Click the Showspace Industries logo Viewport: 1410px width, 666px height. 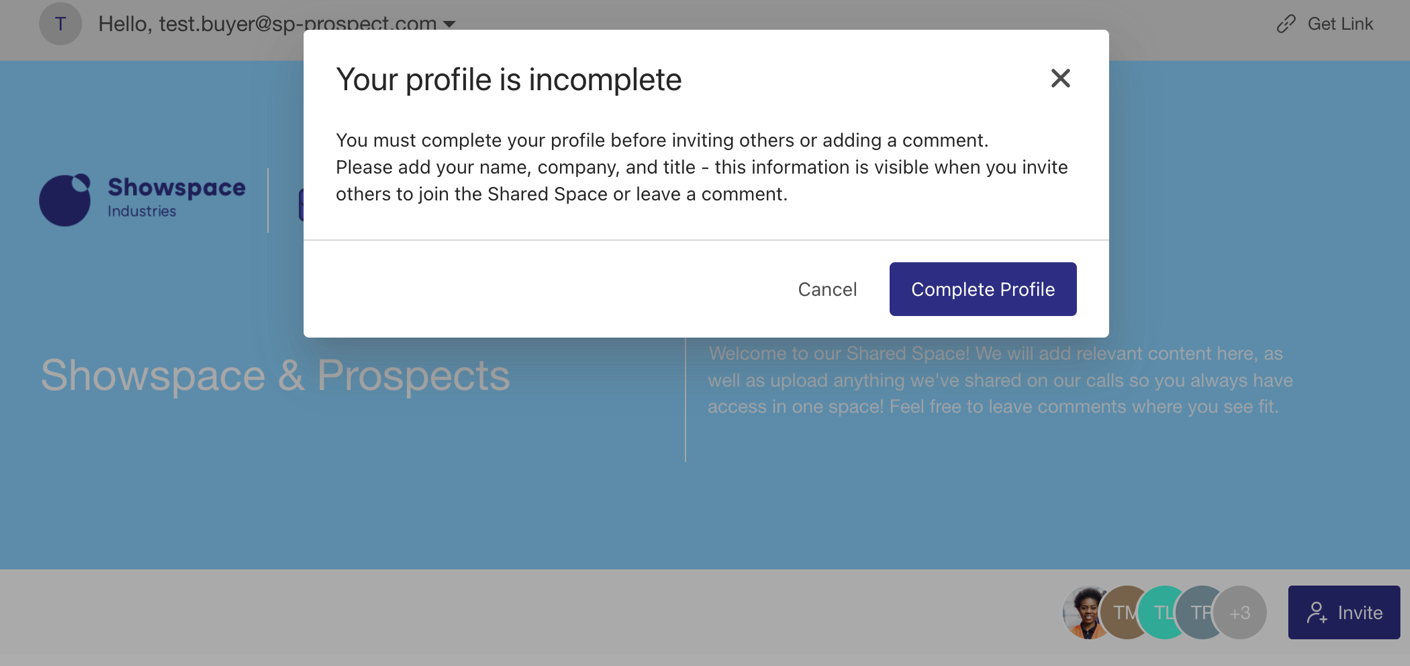(142, 198)
